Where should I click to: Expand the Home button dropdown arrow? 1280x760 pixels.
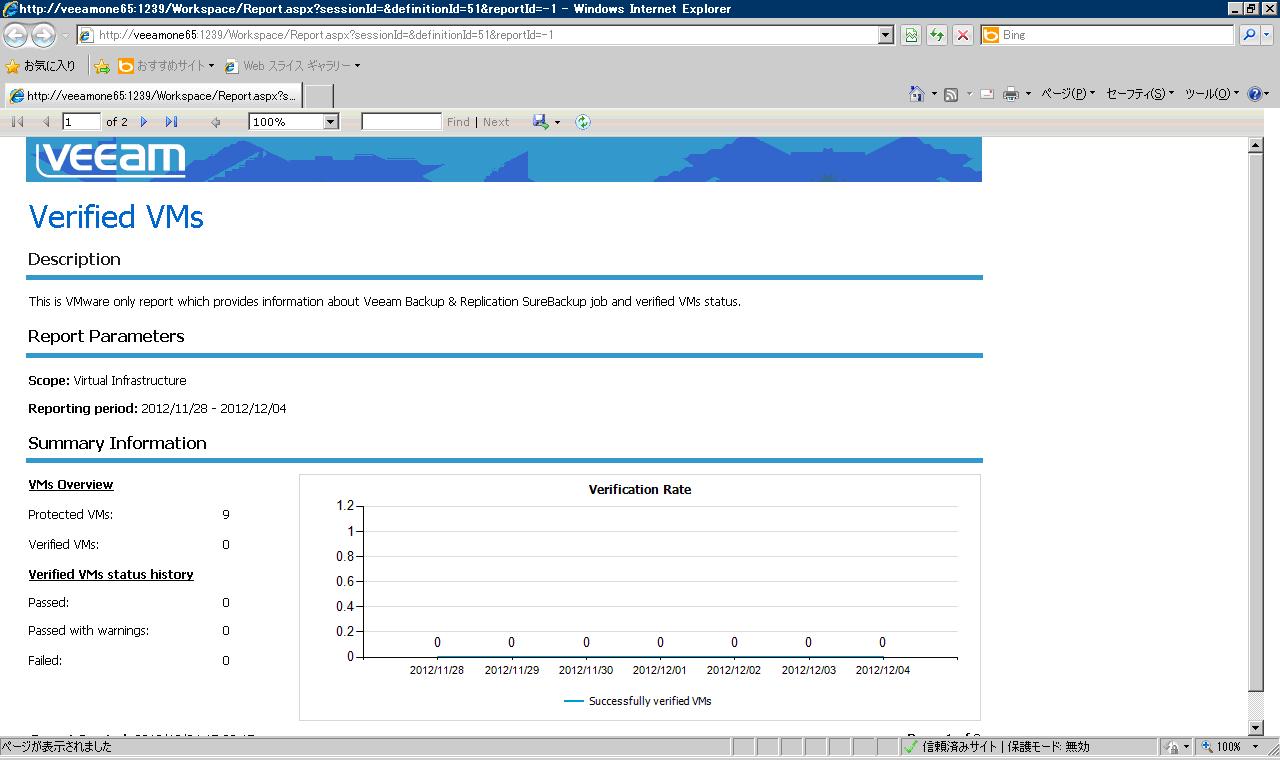coord(933,94)
